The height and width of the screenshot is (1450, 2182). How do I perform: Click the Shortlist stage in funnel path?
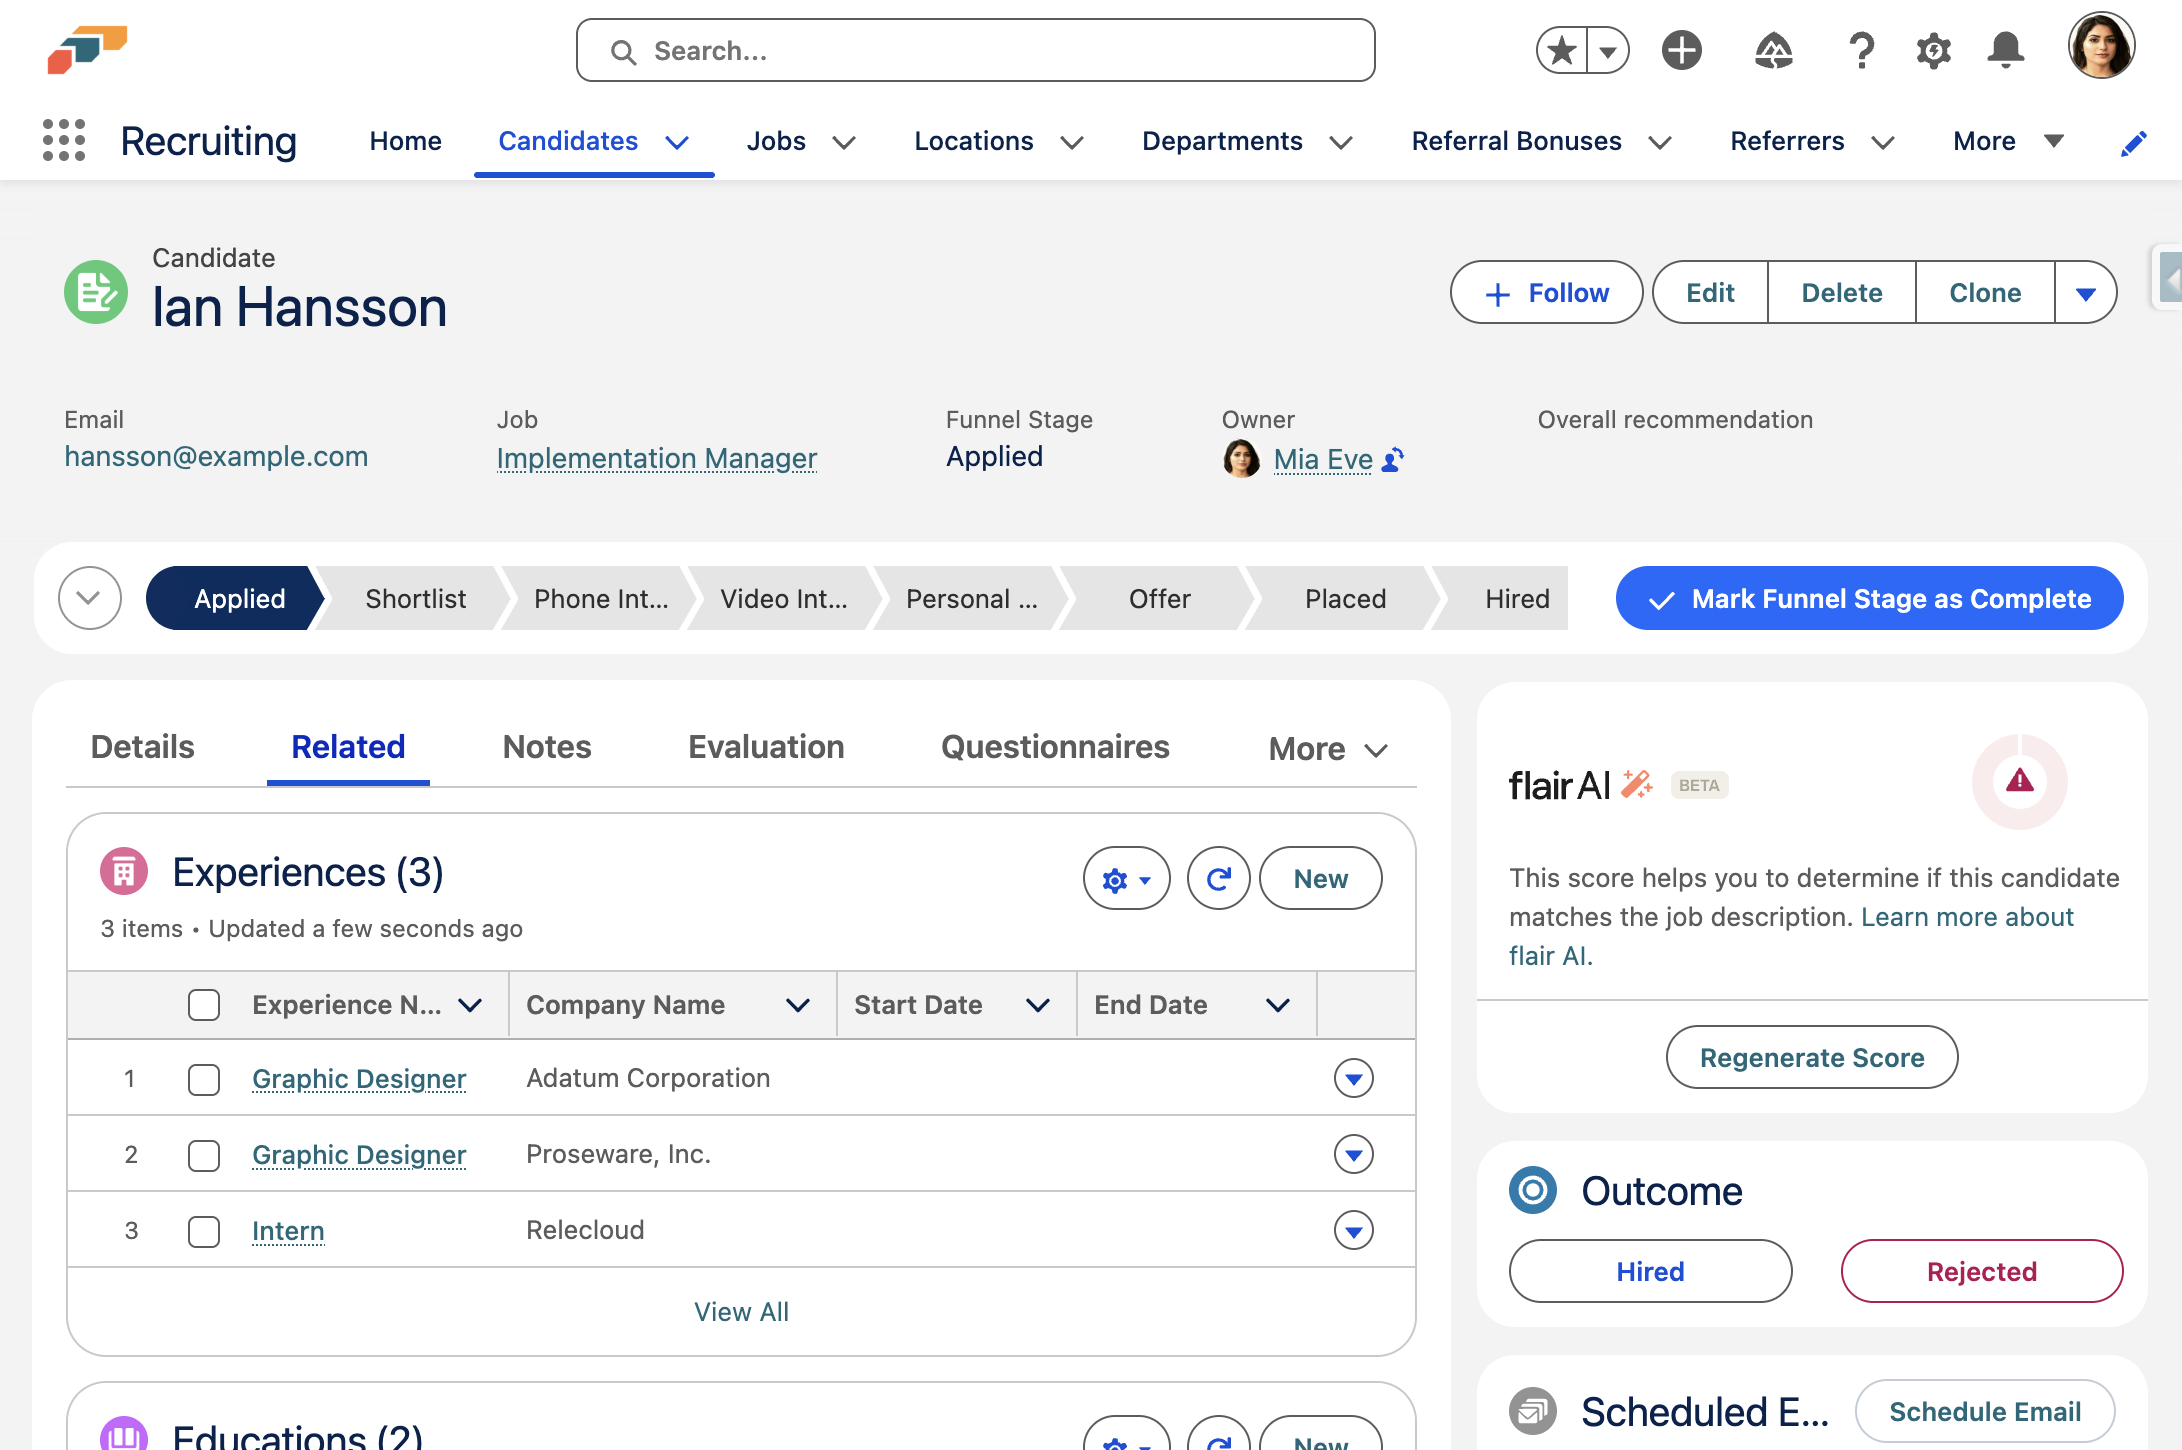[x=415, y=598]
